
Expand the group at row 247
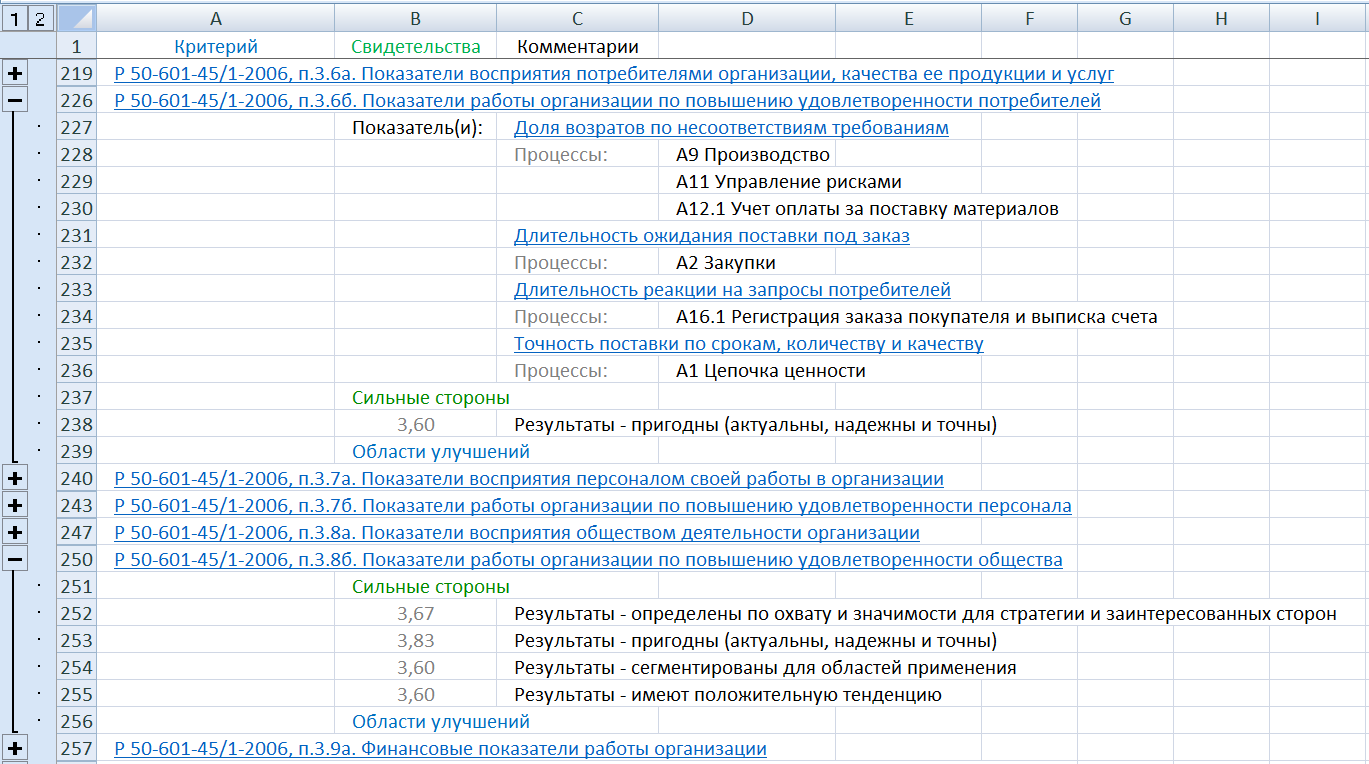[15, 533]
